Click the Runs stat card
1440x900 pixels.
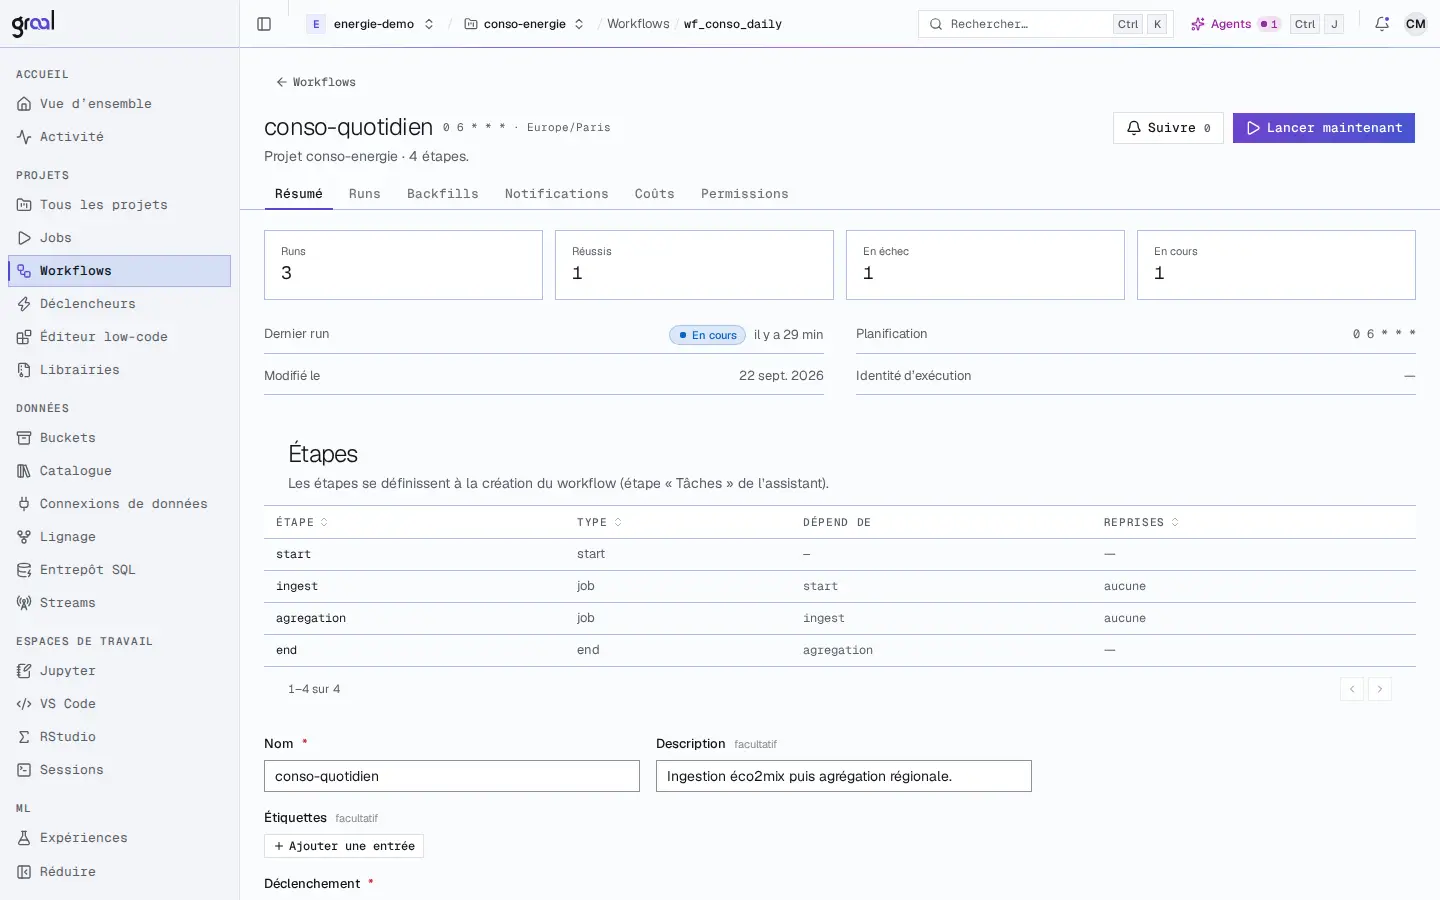(403, 265)
